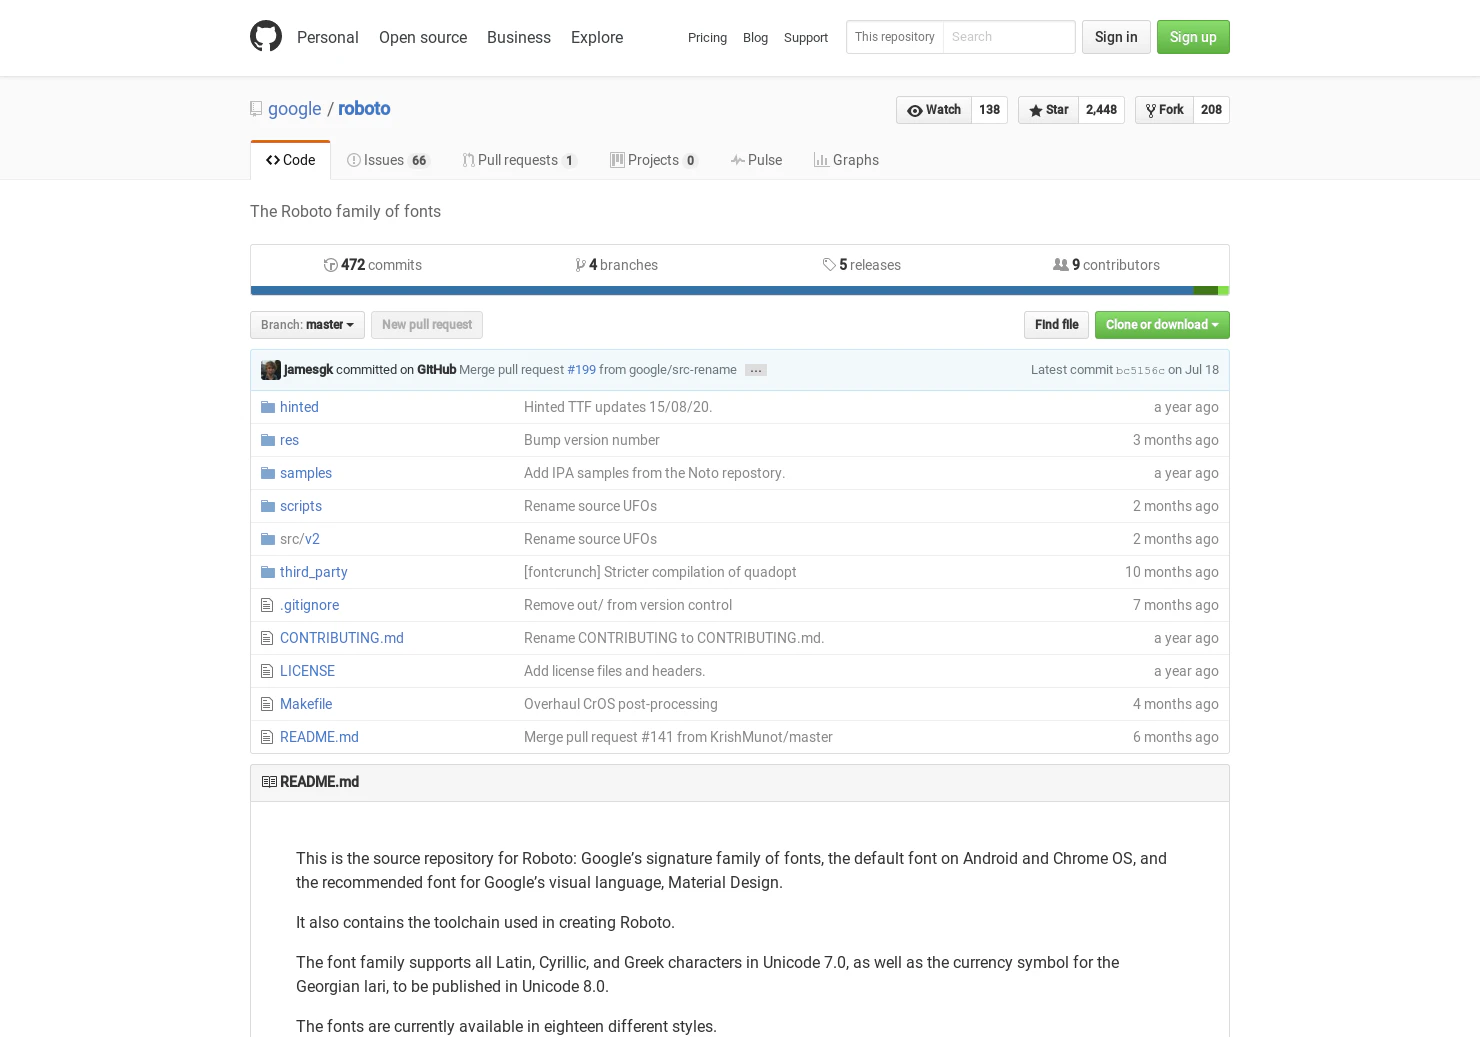Open the Issues tab
Screen dimensions: 1480x1037
(x=388, y=160)
